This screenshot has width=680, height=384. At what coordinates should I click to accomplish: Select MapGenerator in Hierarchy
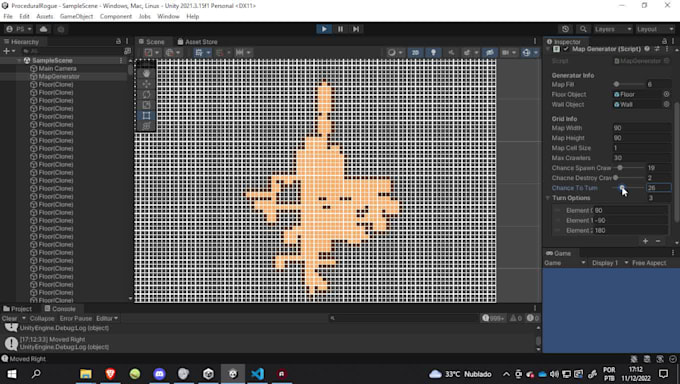point(59,76)
